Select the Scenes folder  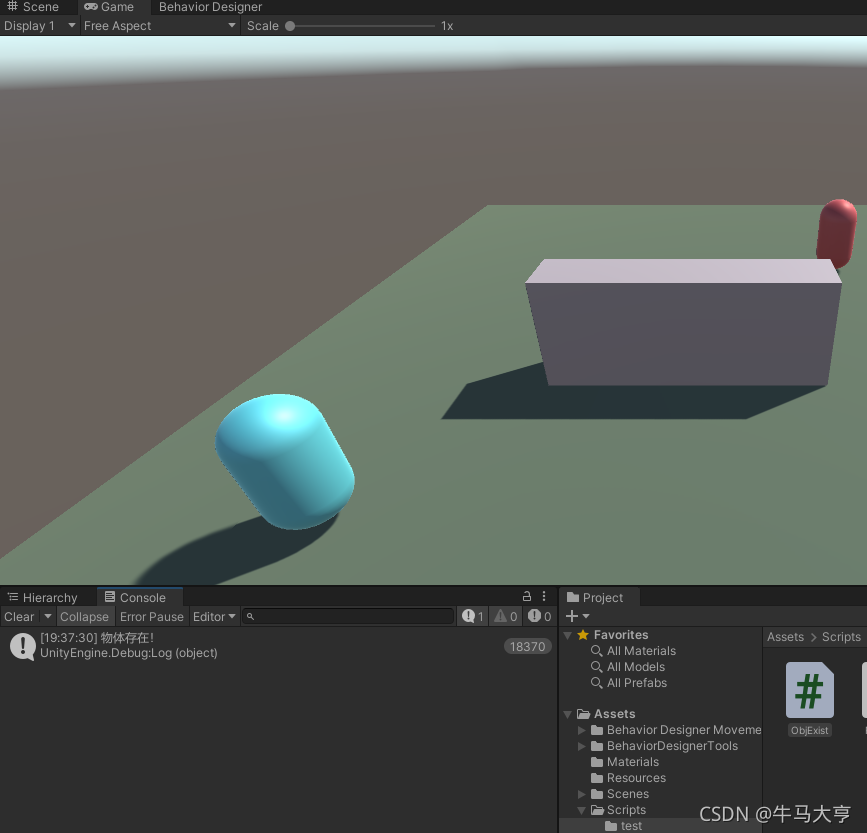coord(628,794)
